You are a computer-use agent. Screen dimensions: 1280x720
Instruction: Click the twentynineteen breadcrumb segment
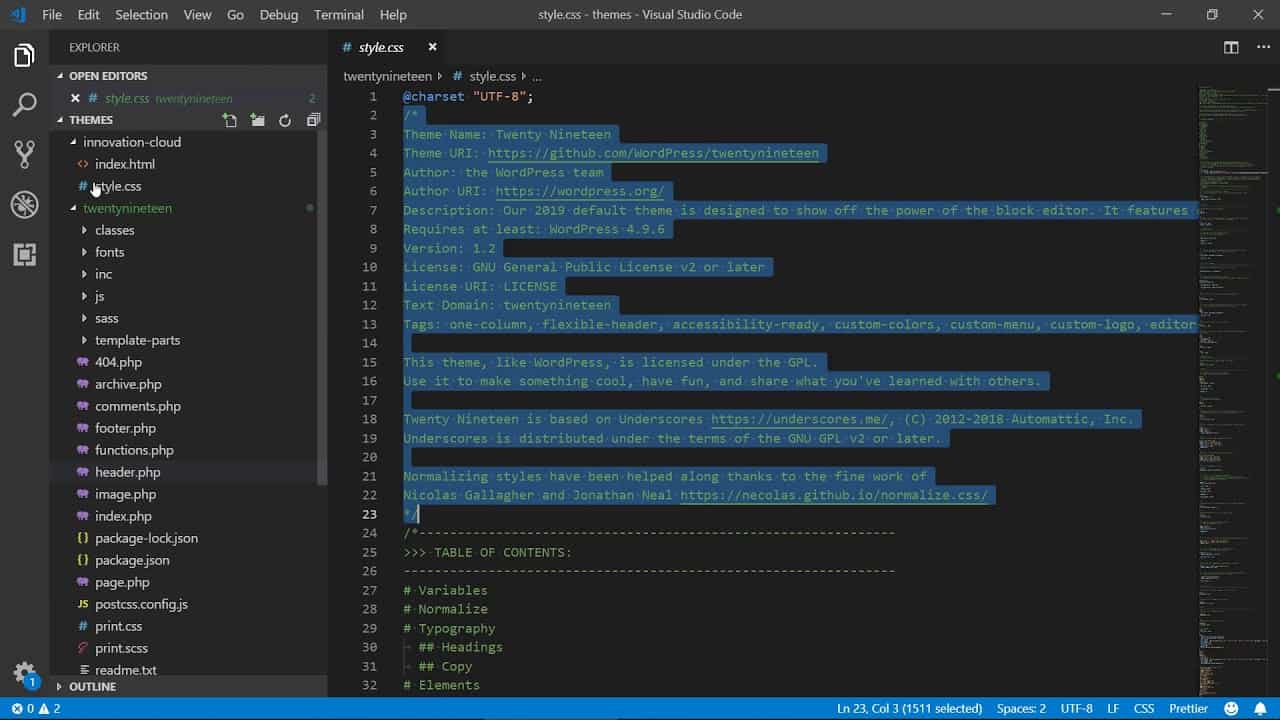tap(387, 76)
